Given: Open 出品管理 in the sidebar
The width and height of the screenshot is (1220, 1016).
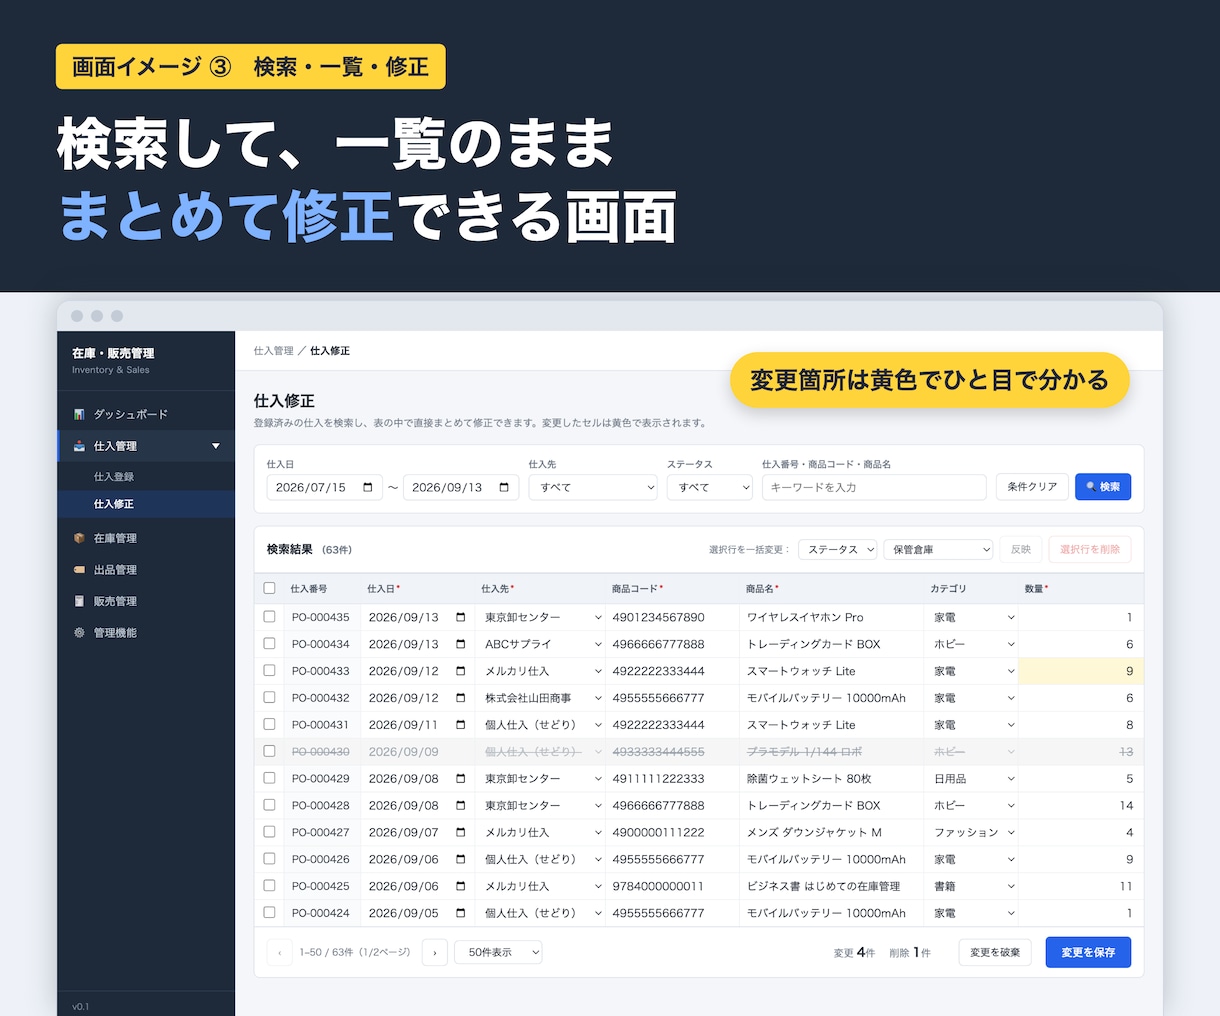Looking at the screenshot, I should 115,570.
